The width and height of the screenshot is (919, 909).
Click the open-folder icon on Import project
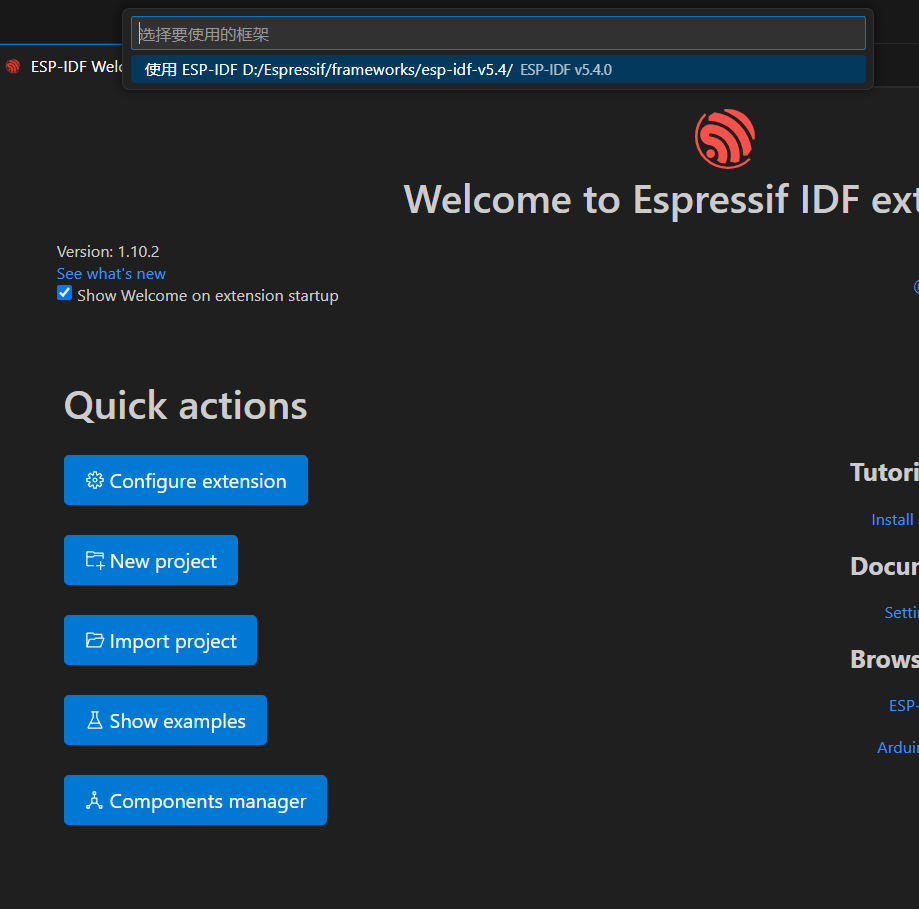click(x=94, y=640)
